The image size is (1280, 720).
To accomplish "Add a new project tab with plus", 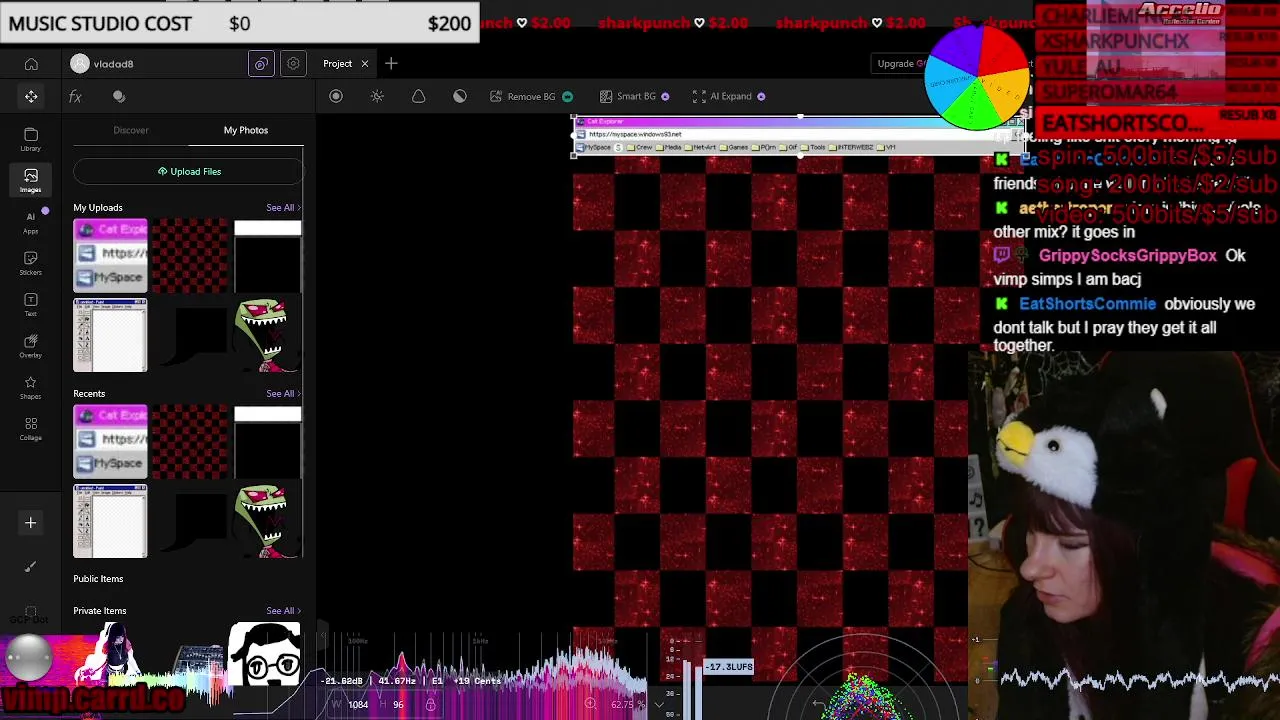I will point(391,64).
